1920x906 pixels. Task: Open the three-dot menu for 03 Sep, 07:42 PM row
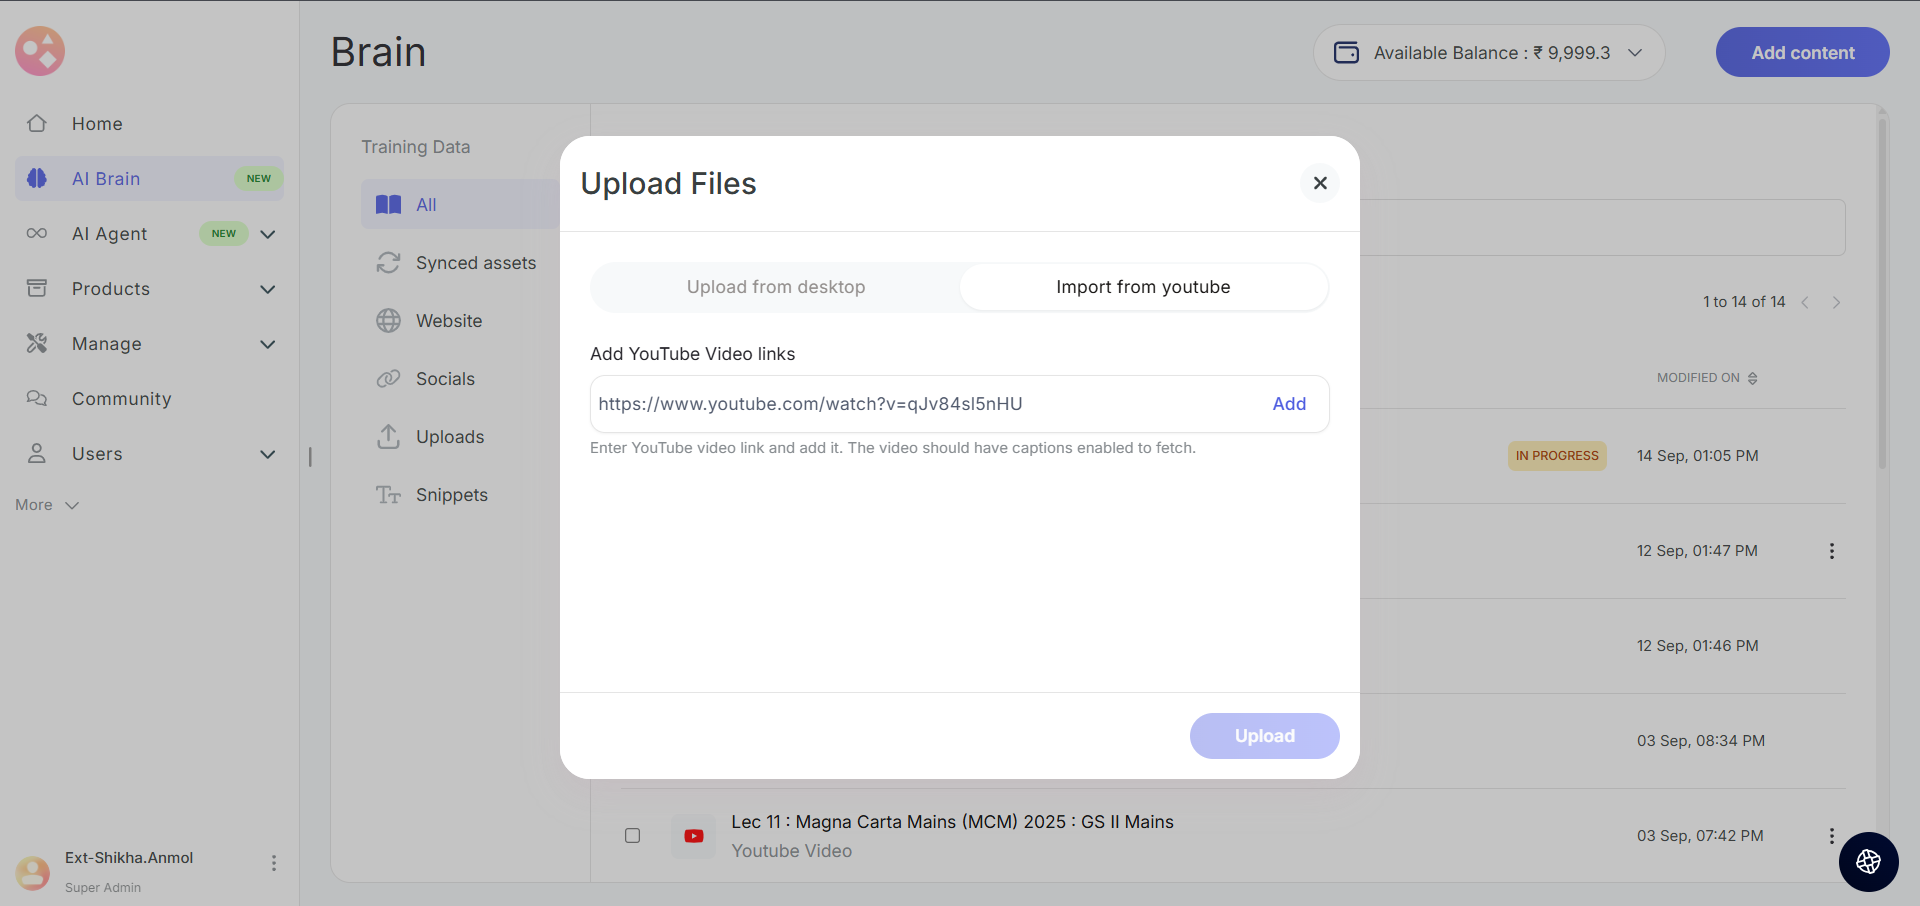[x=1832, y=836]
